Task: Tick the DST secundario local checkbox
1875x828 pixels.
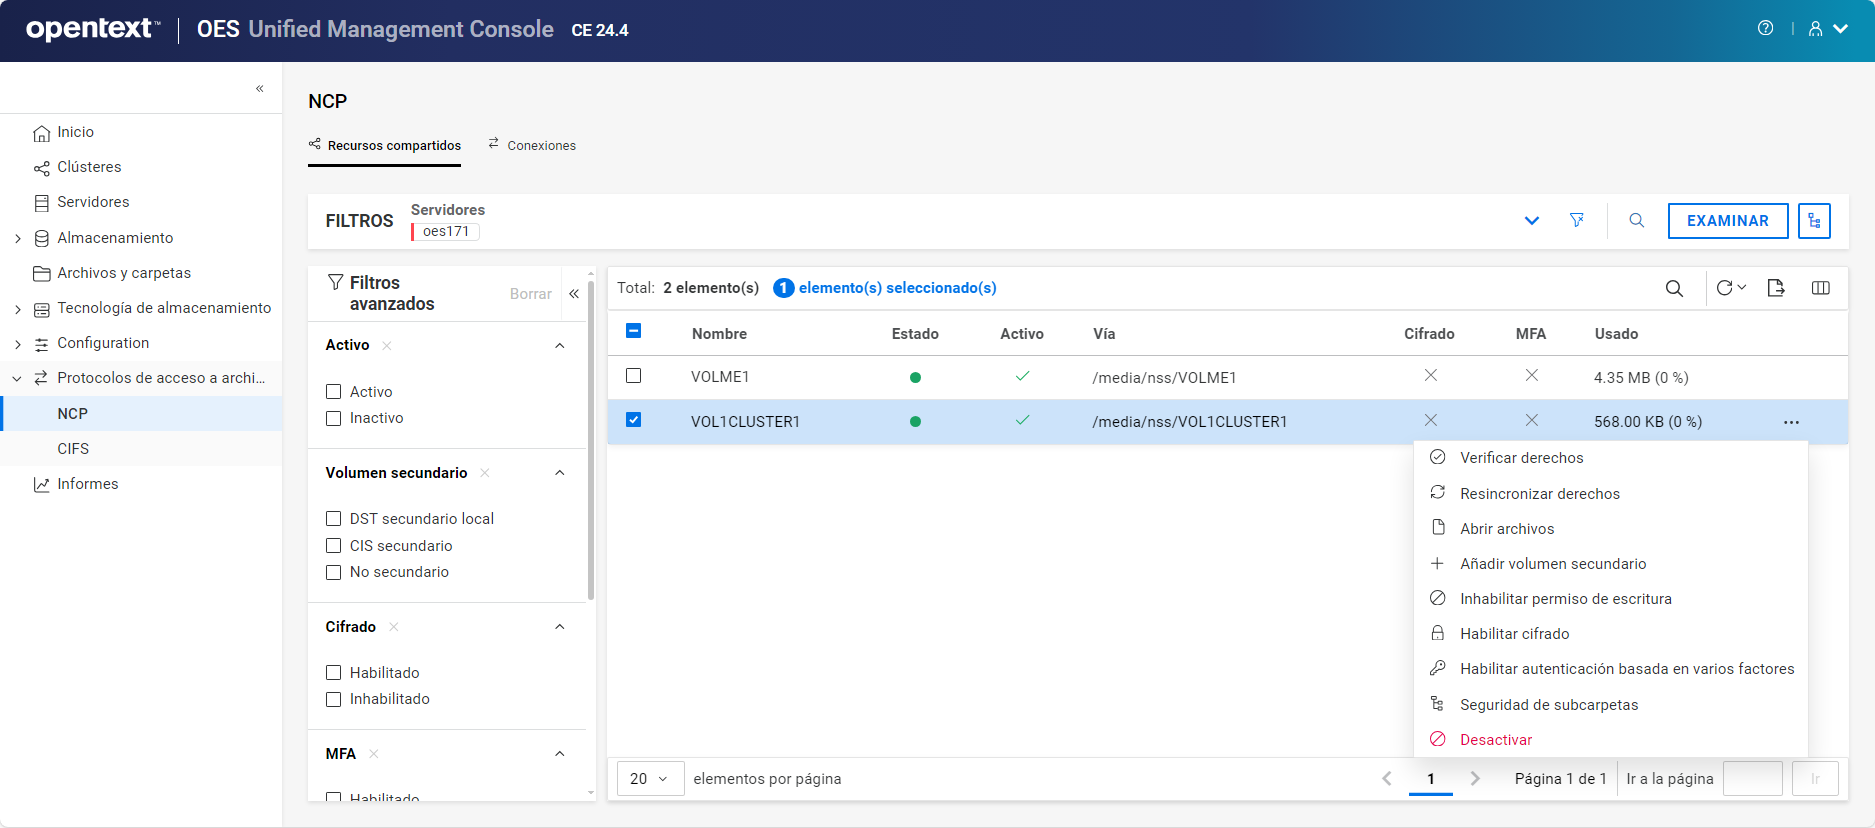Action: point(334,518)
